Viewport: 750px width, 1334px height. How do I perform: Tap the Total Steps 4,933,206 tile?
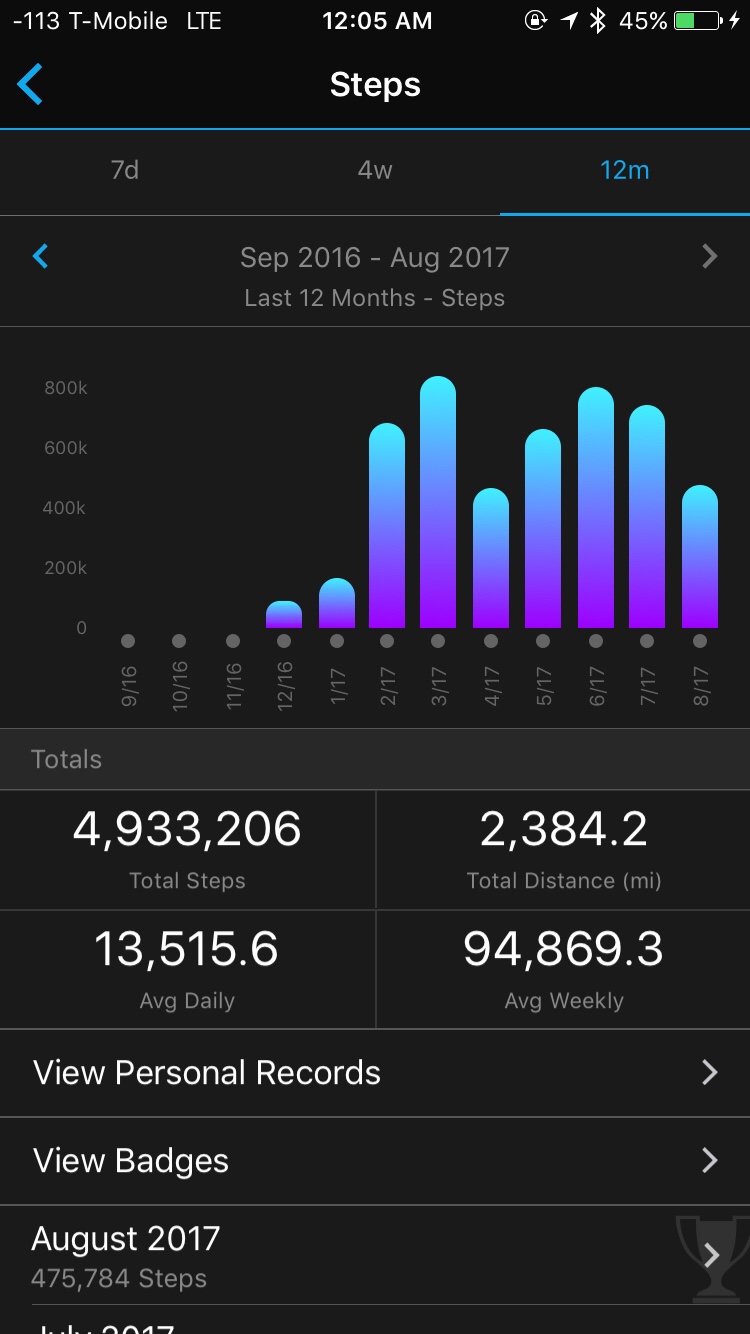(x=187, y=850)
